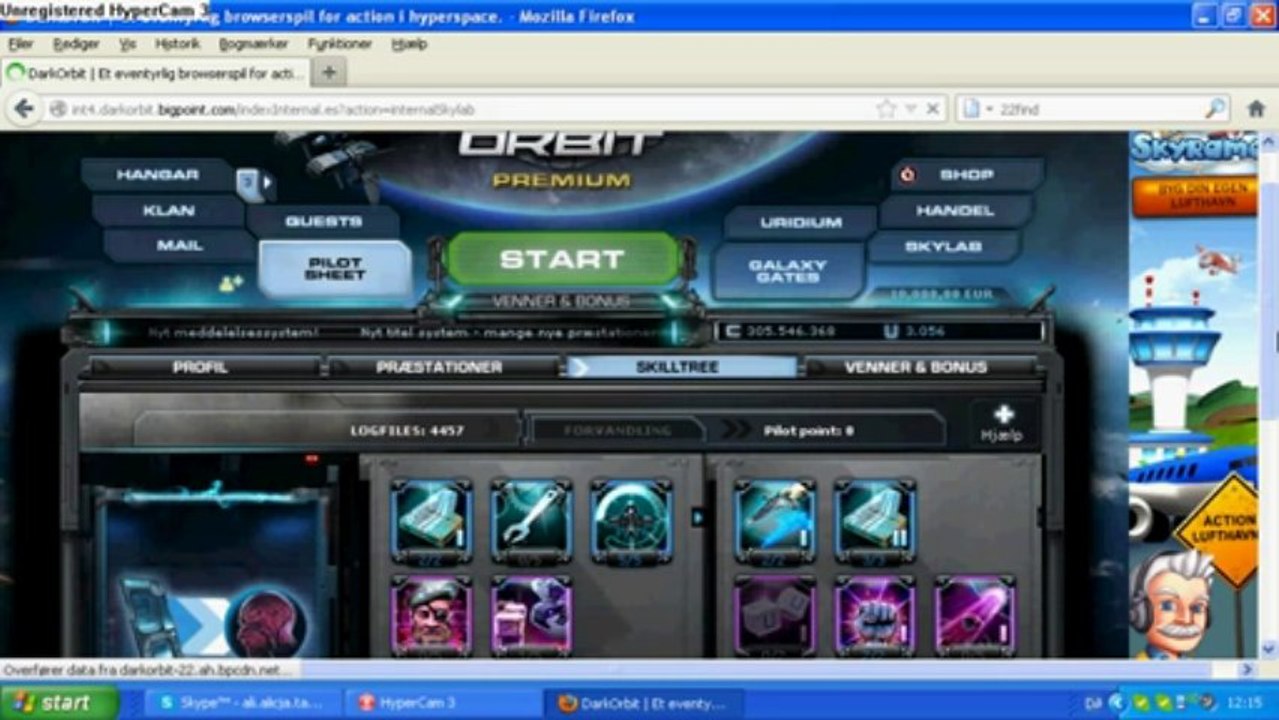
Task: Open the Handel trade page
Action: (956, 211)
